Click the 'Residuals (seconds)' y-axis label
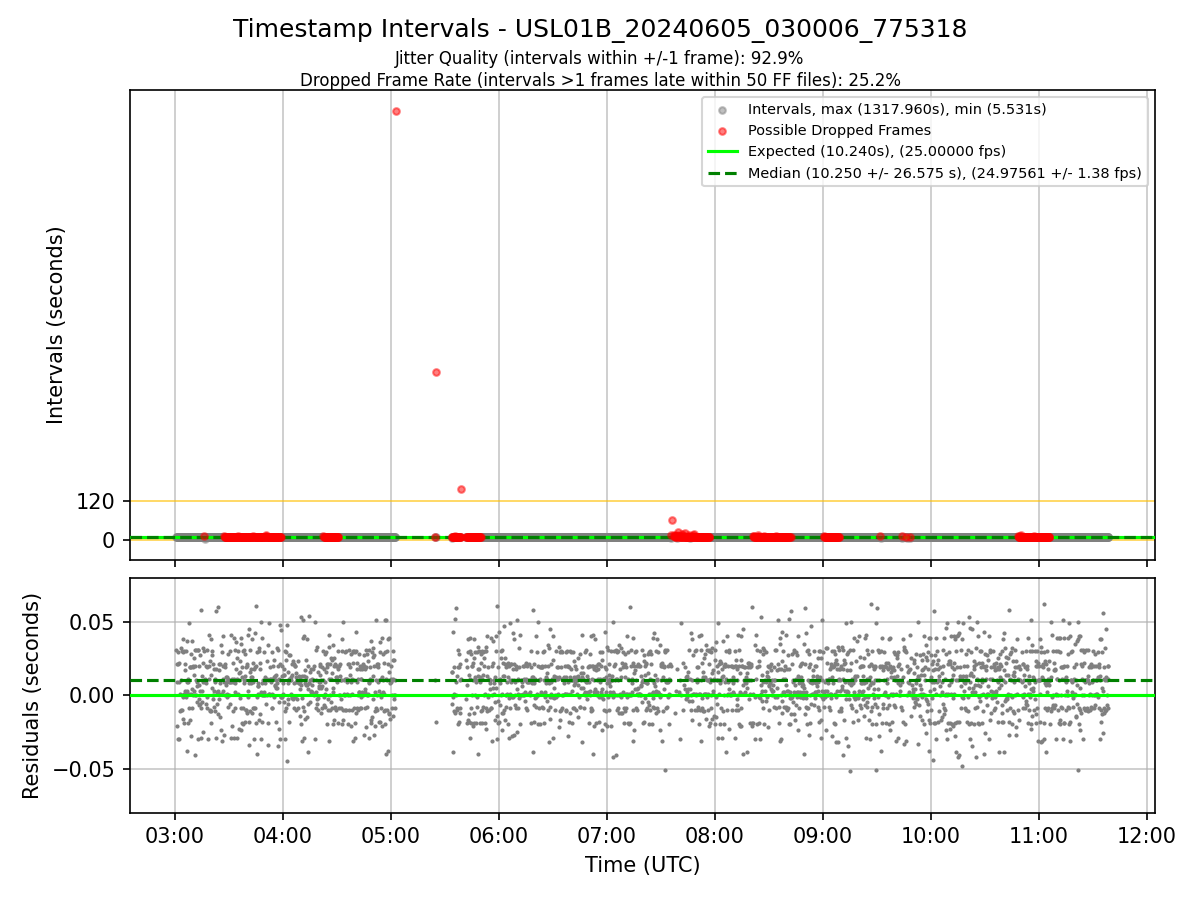This screenshot has width=1200, height=900. (32, 695)
